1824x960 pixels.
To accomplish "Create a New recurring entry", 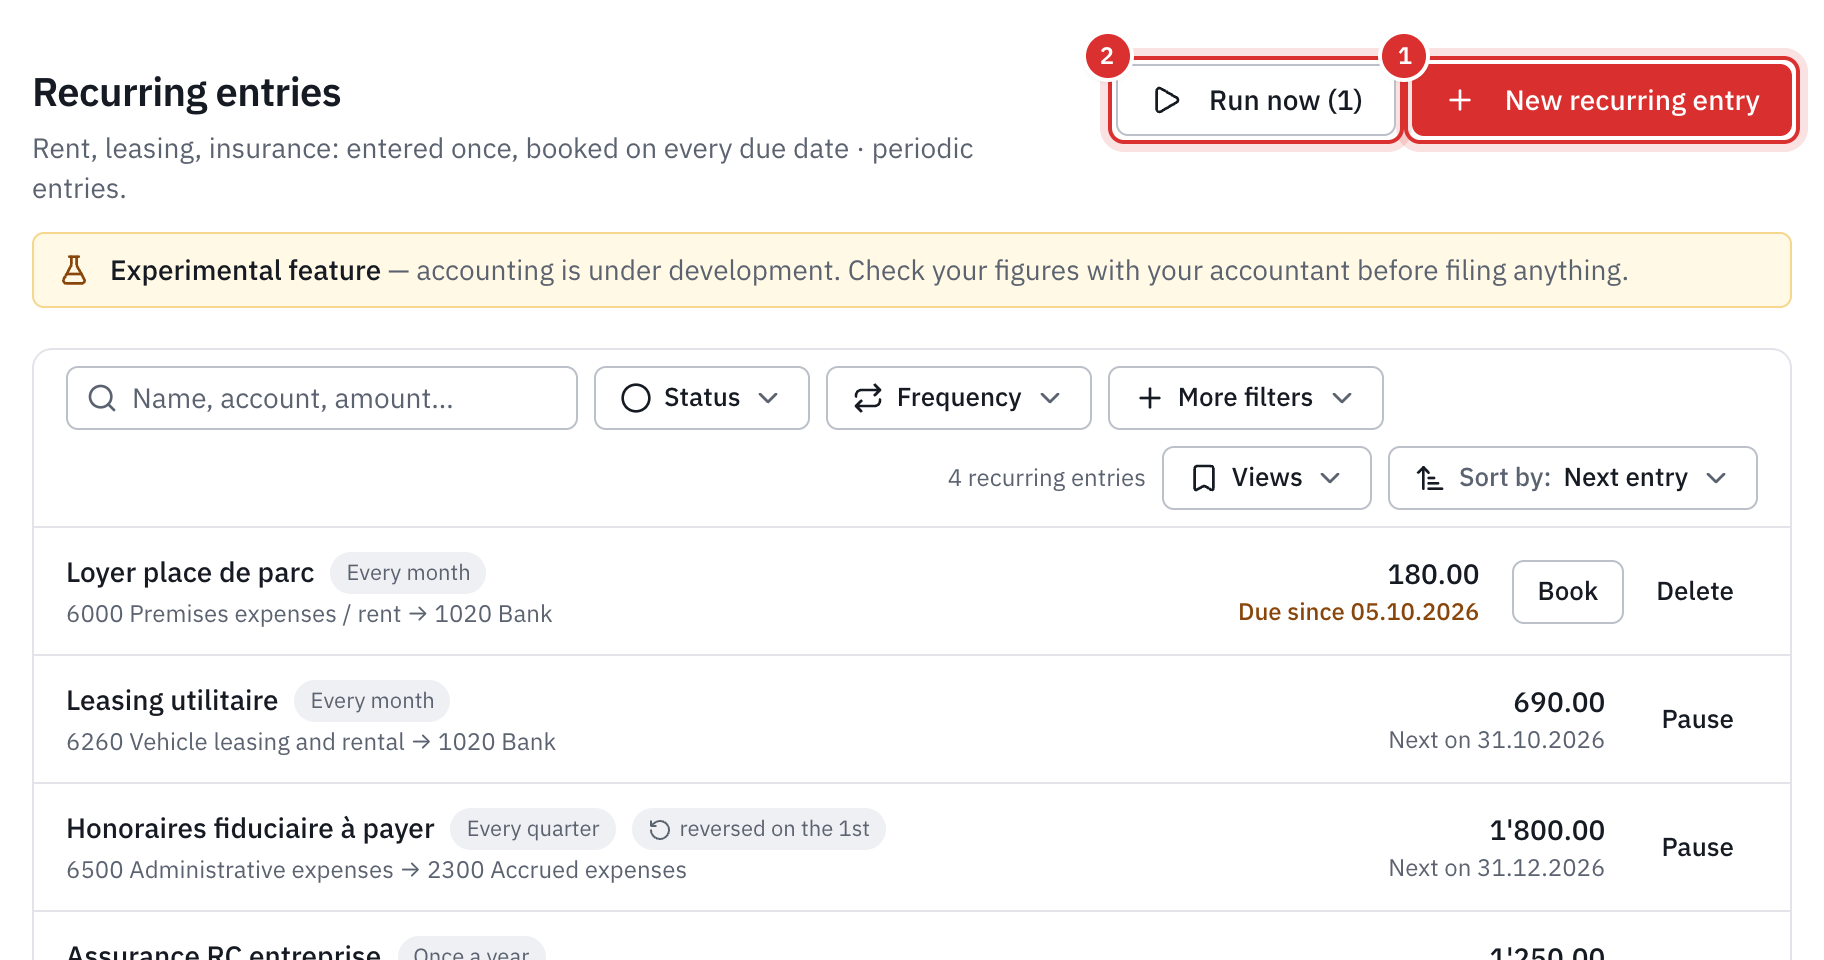I will tap(1602, 100).
